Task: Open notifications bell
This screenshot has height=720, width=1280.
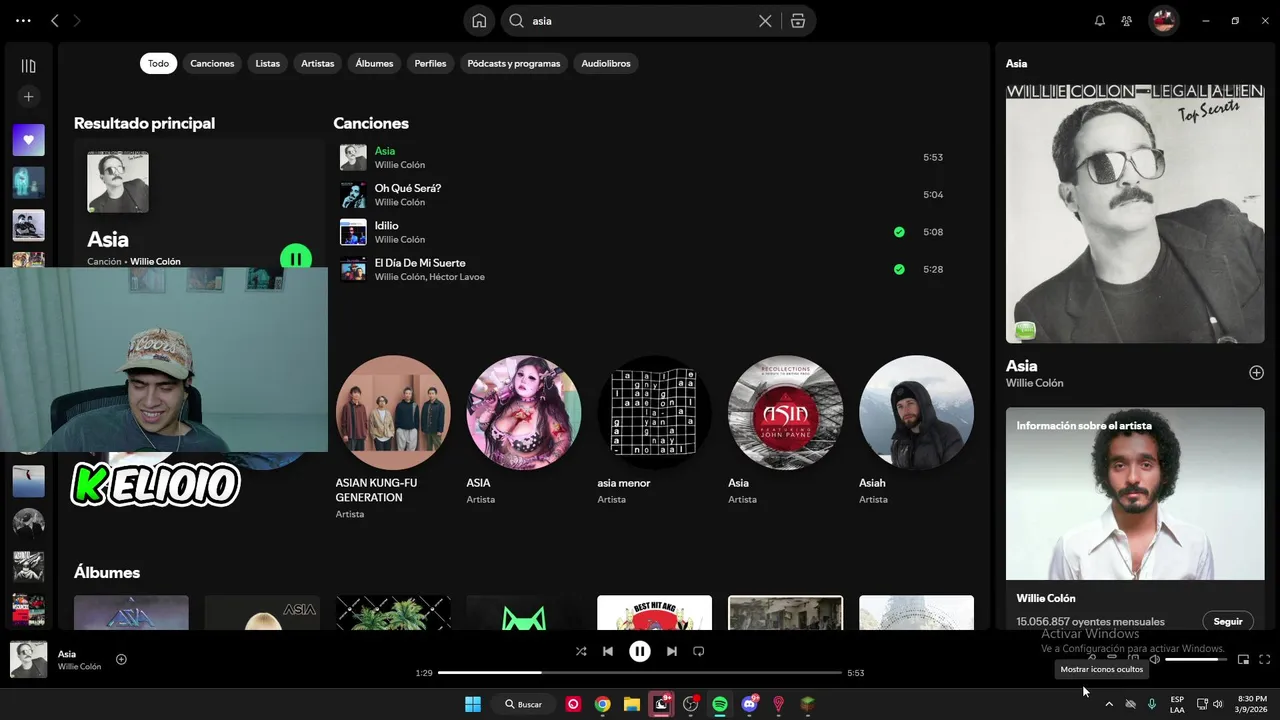Action: point(1100,21)
